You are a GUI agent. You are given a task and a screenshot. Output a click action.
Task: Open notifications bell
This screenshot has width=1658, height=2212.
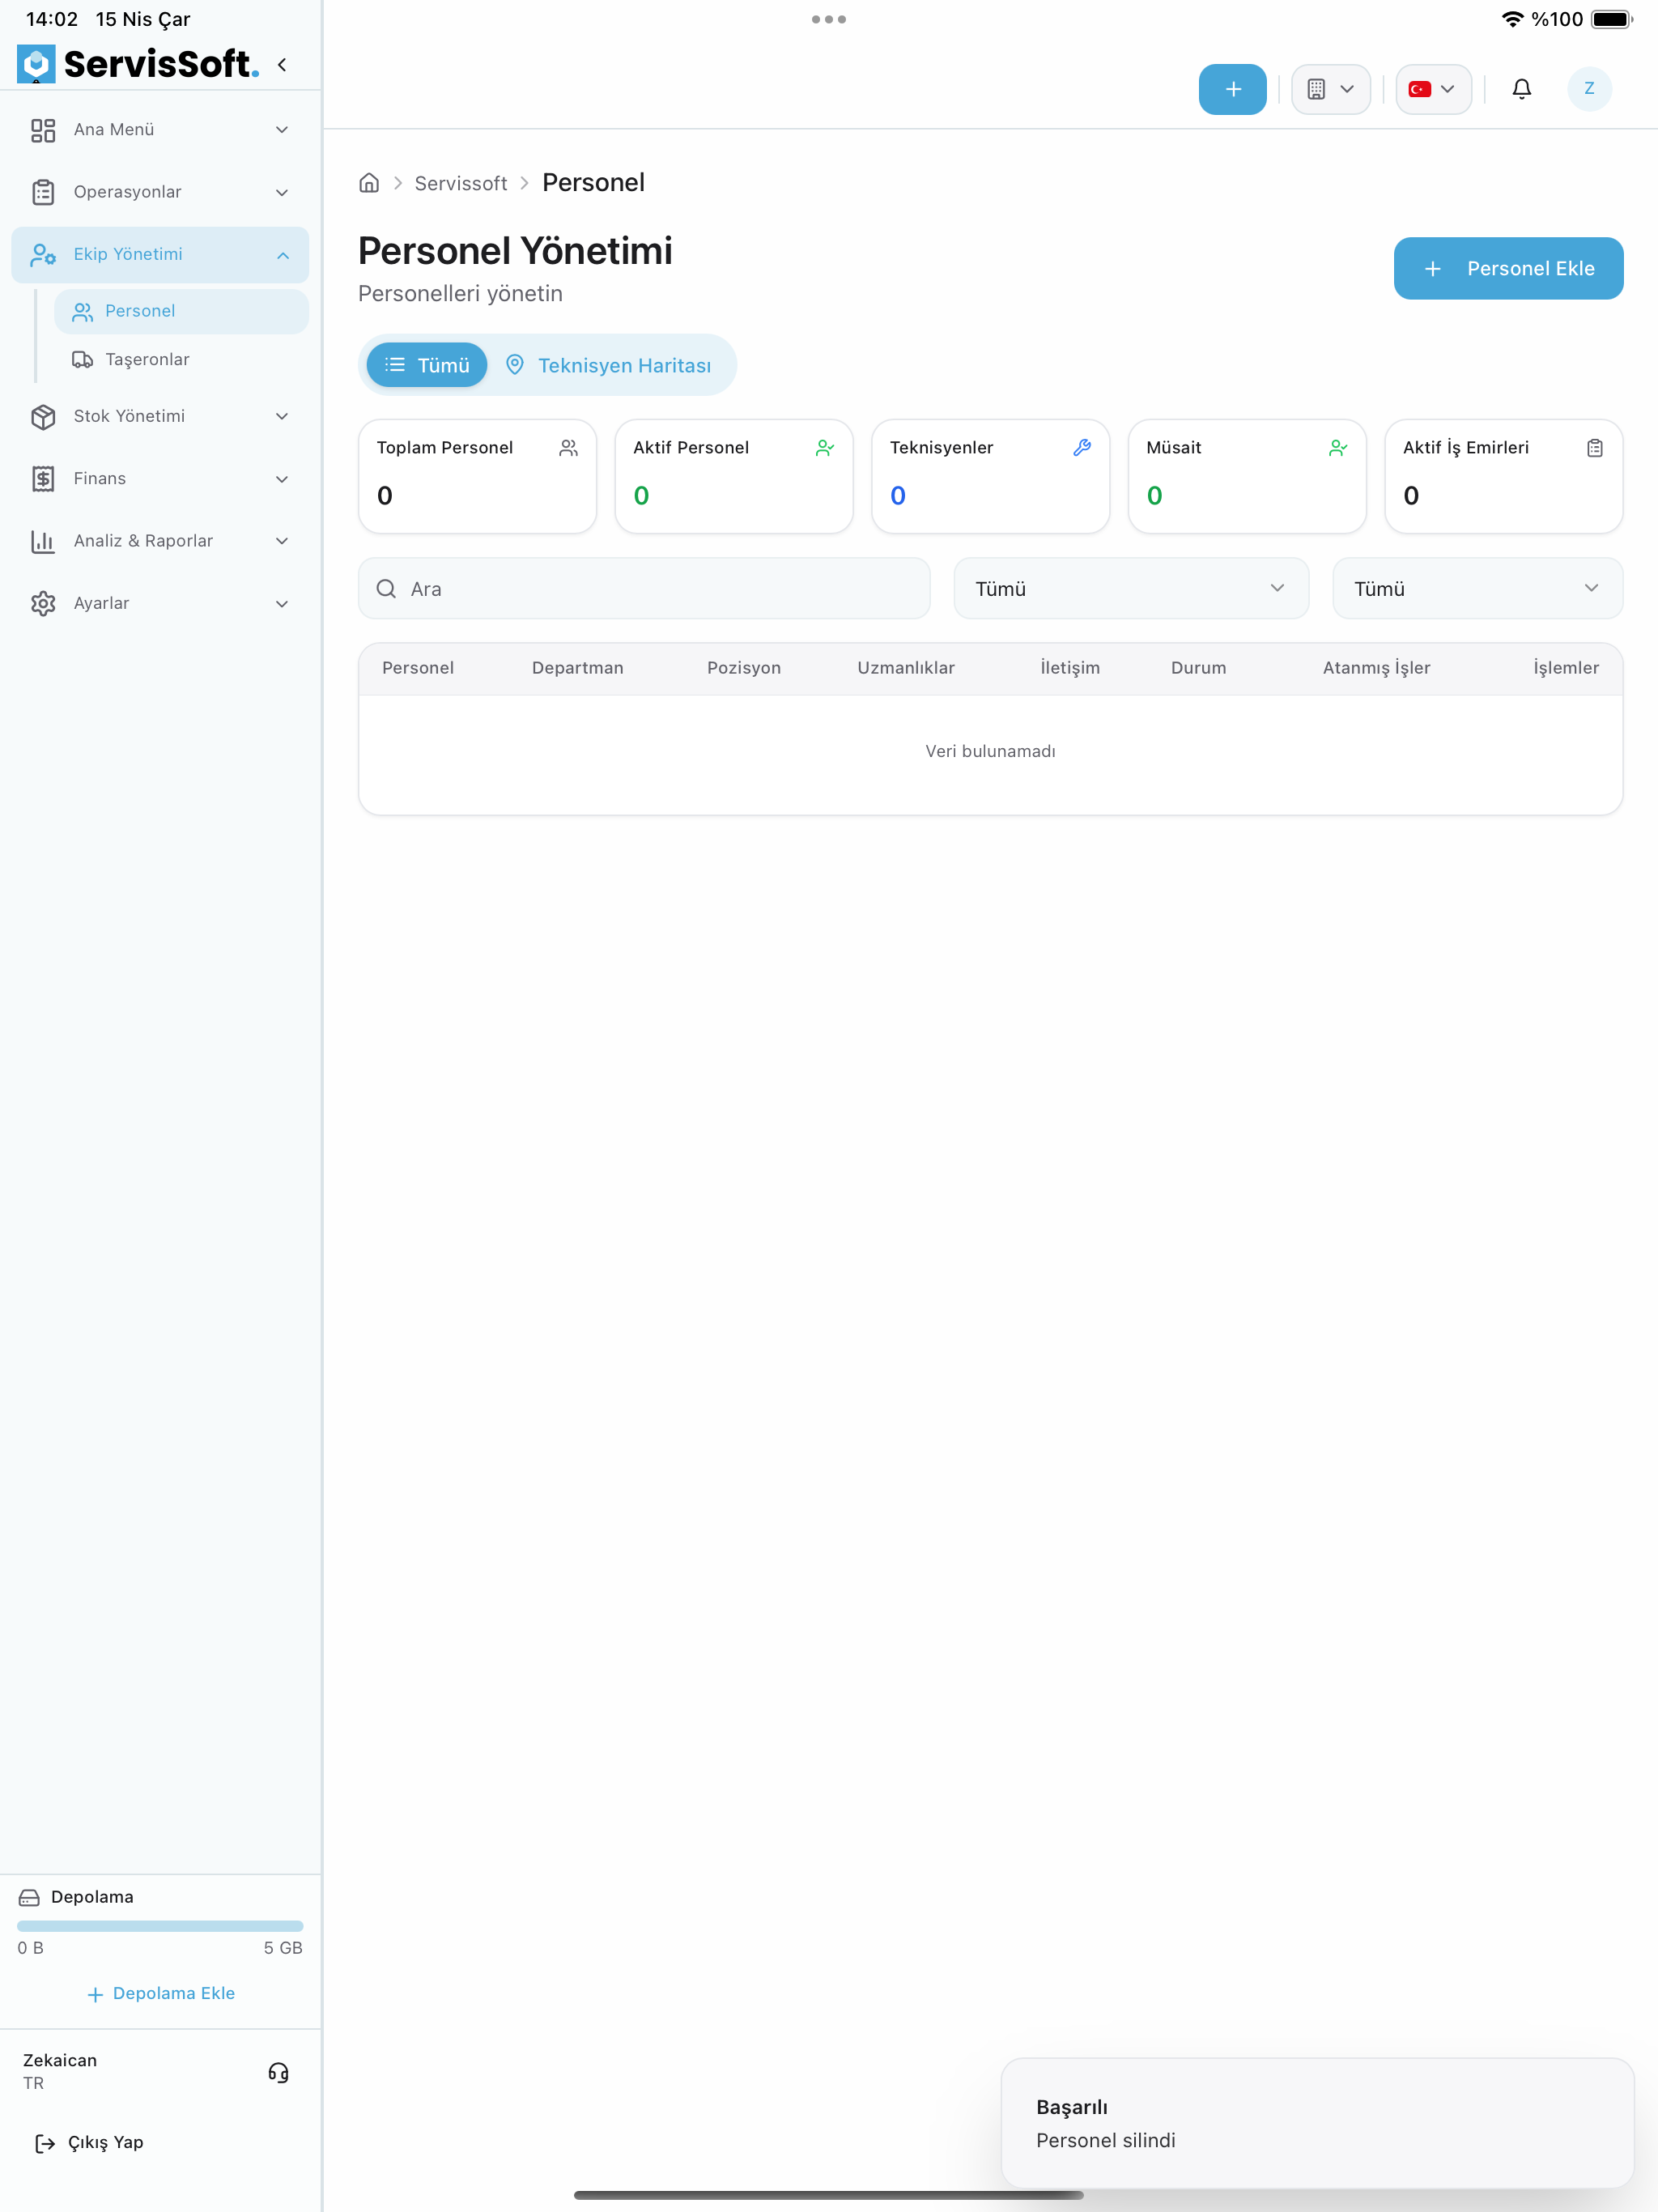tap(1521, 89)
